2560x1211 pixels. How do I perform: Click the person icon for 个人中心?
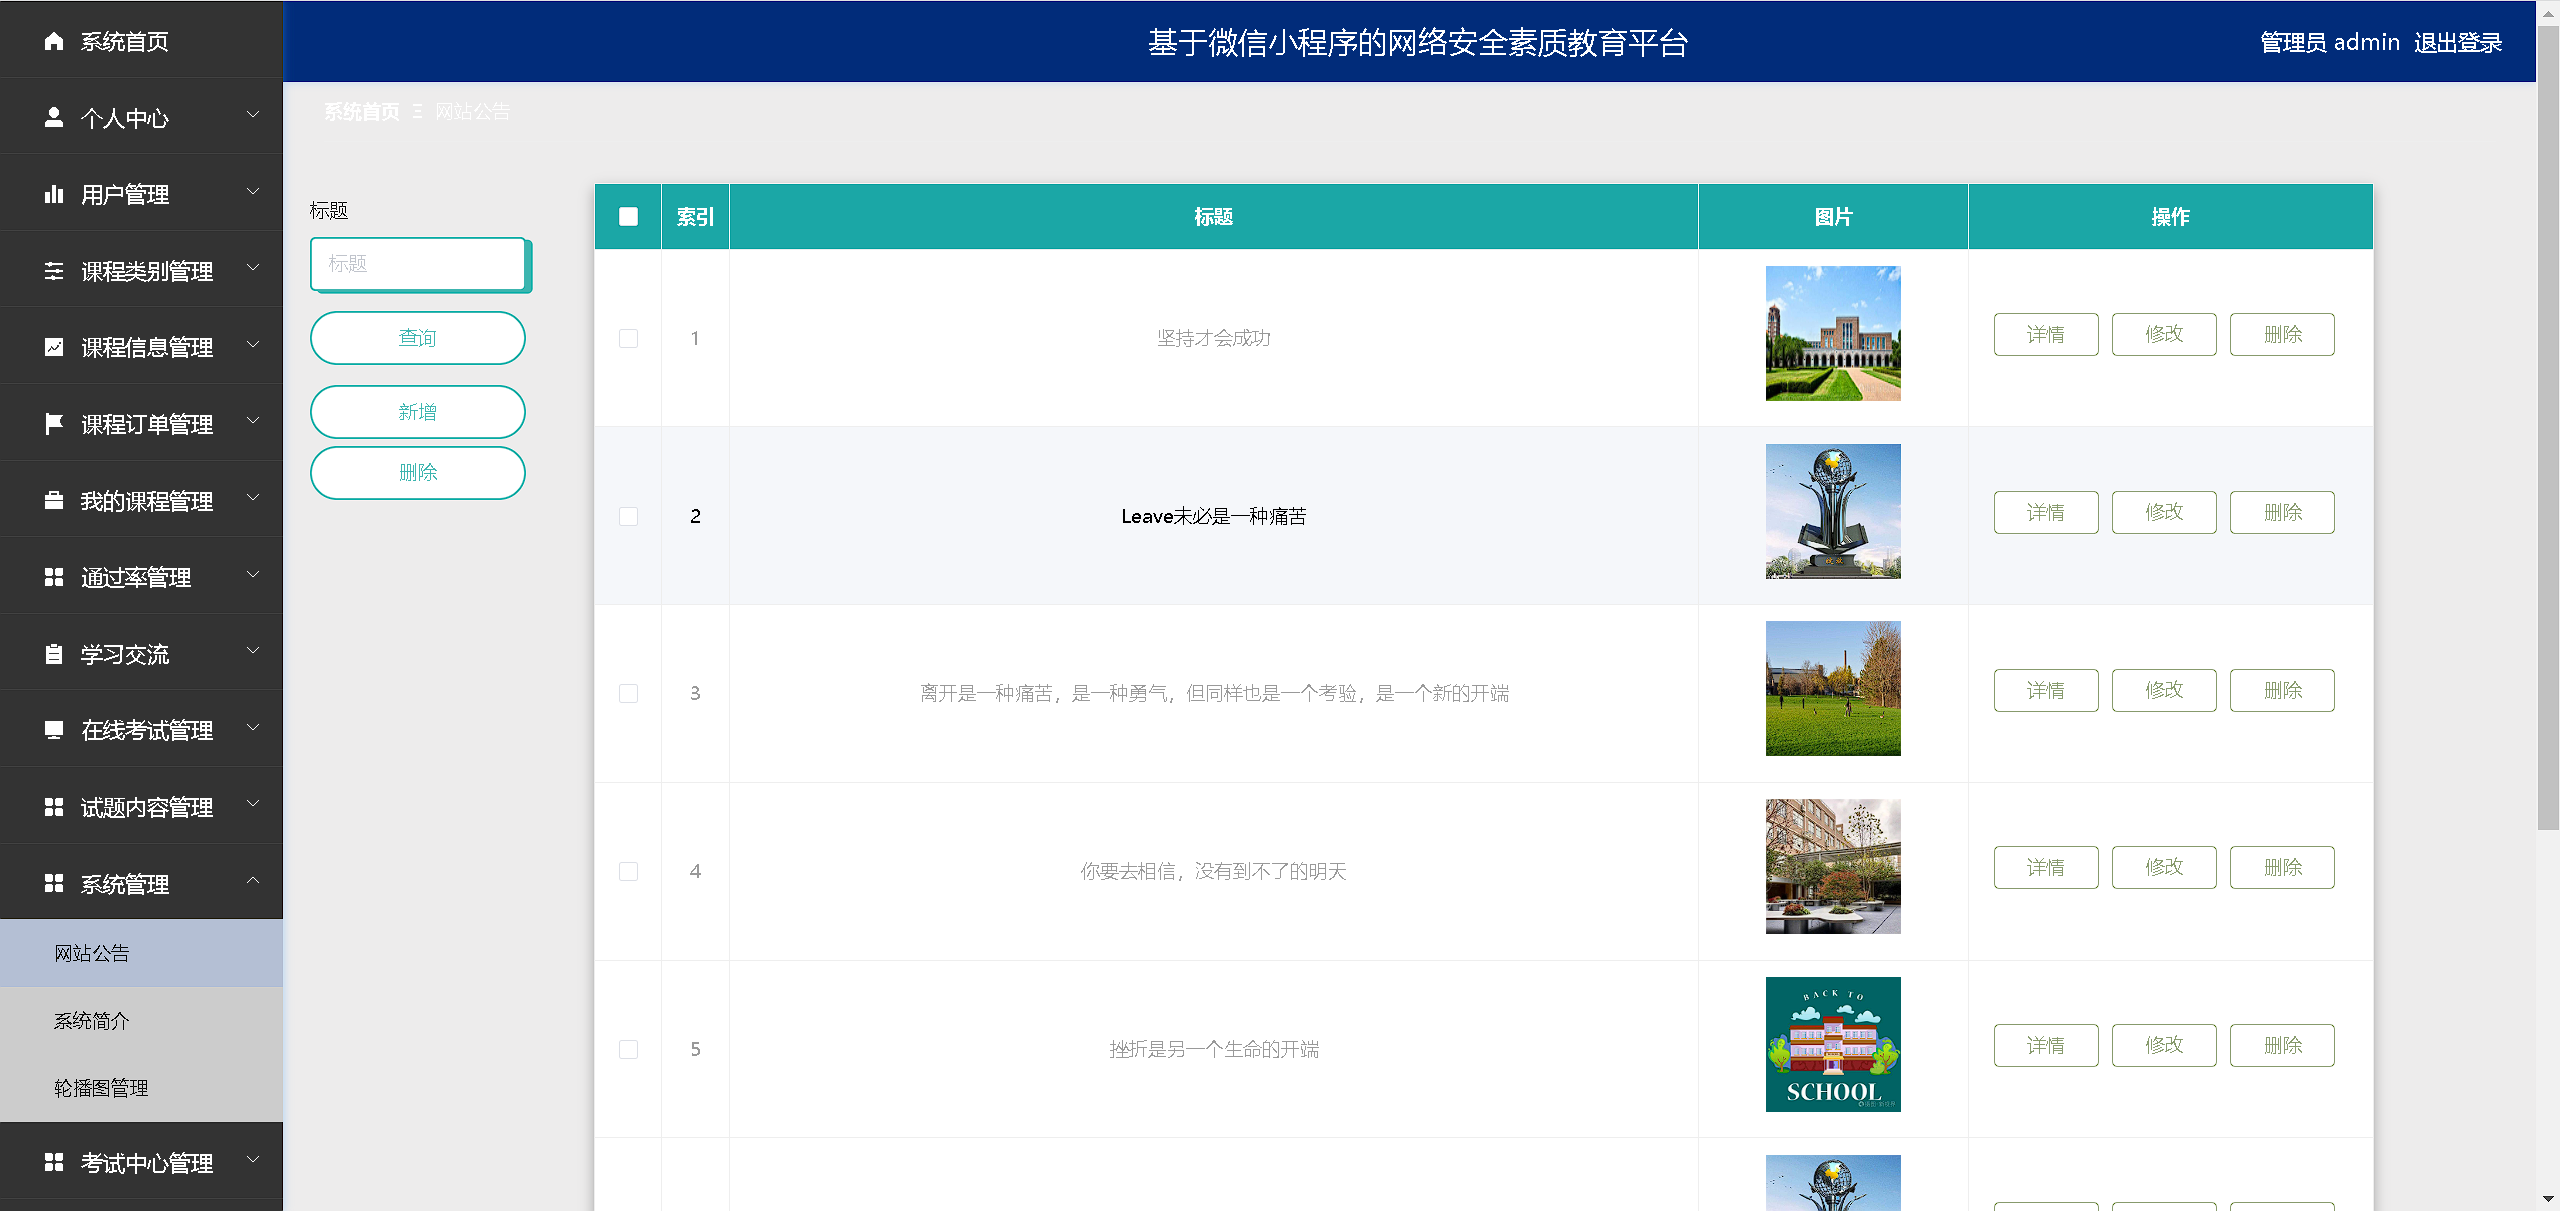click(x=54, y=118)
